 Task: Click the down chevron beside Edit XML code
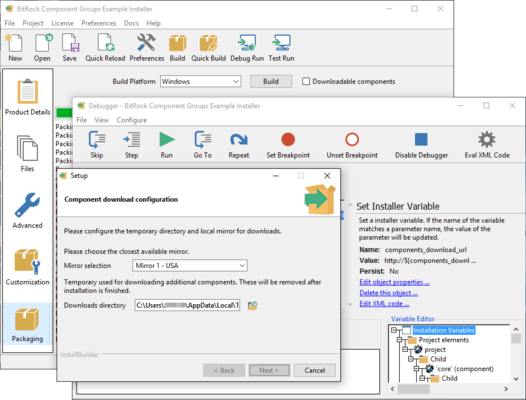point(350,304)
